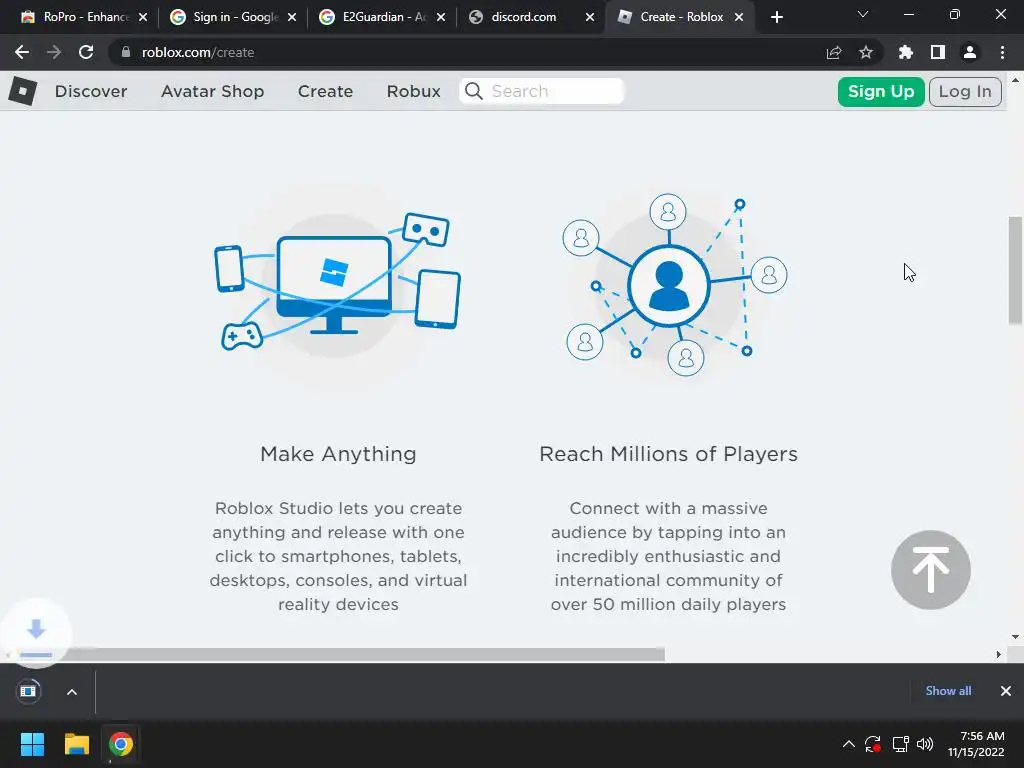Click the vertical page scrollbar thumb
This screenshot has width=1024, height=768.
click(1015, 270)
